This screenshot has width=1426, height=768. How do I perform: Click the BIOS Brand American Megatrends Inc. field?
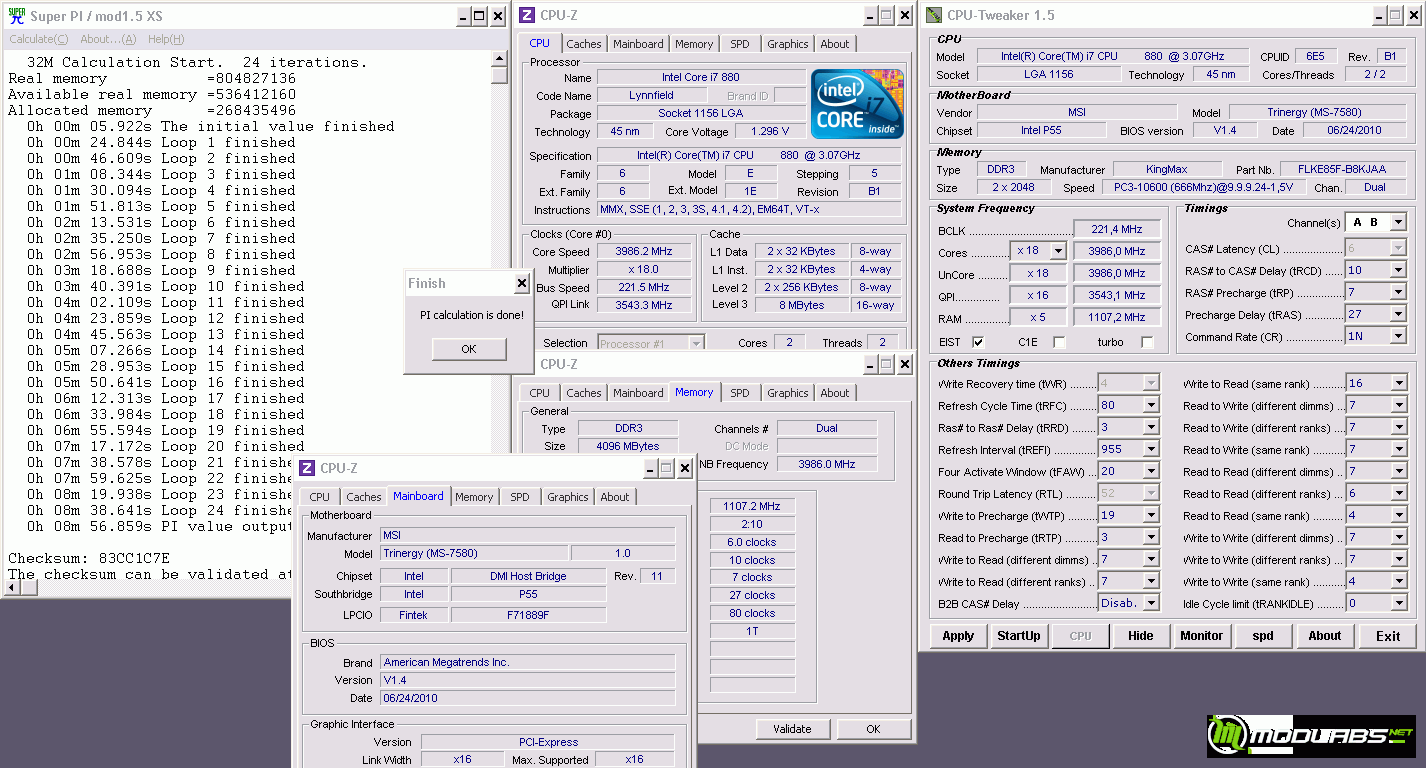[x=528, y=662]
